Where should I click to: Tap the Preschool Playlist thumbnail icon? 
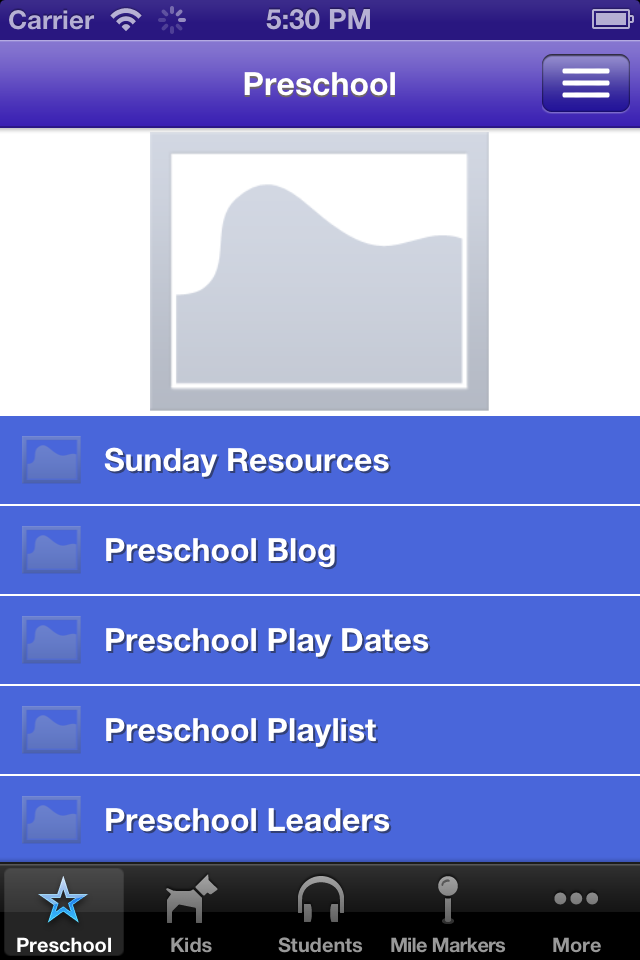(52, 730)
